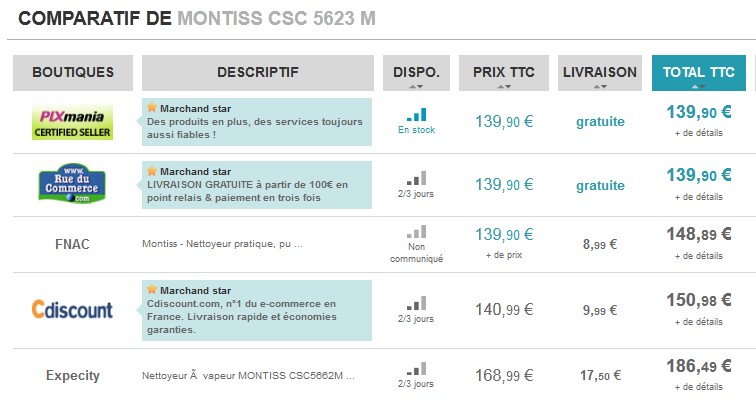Select the BOUTIQUES column header
The image size is (756, 403).
(x=73, y=73)
